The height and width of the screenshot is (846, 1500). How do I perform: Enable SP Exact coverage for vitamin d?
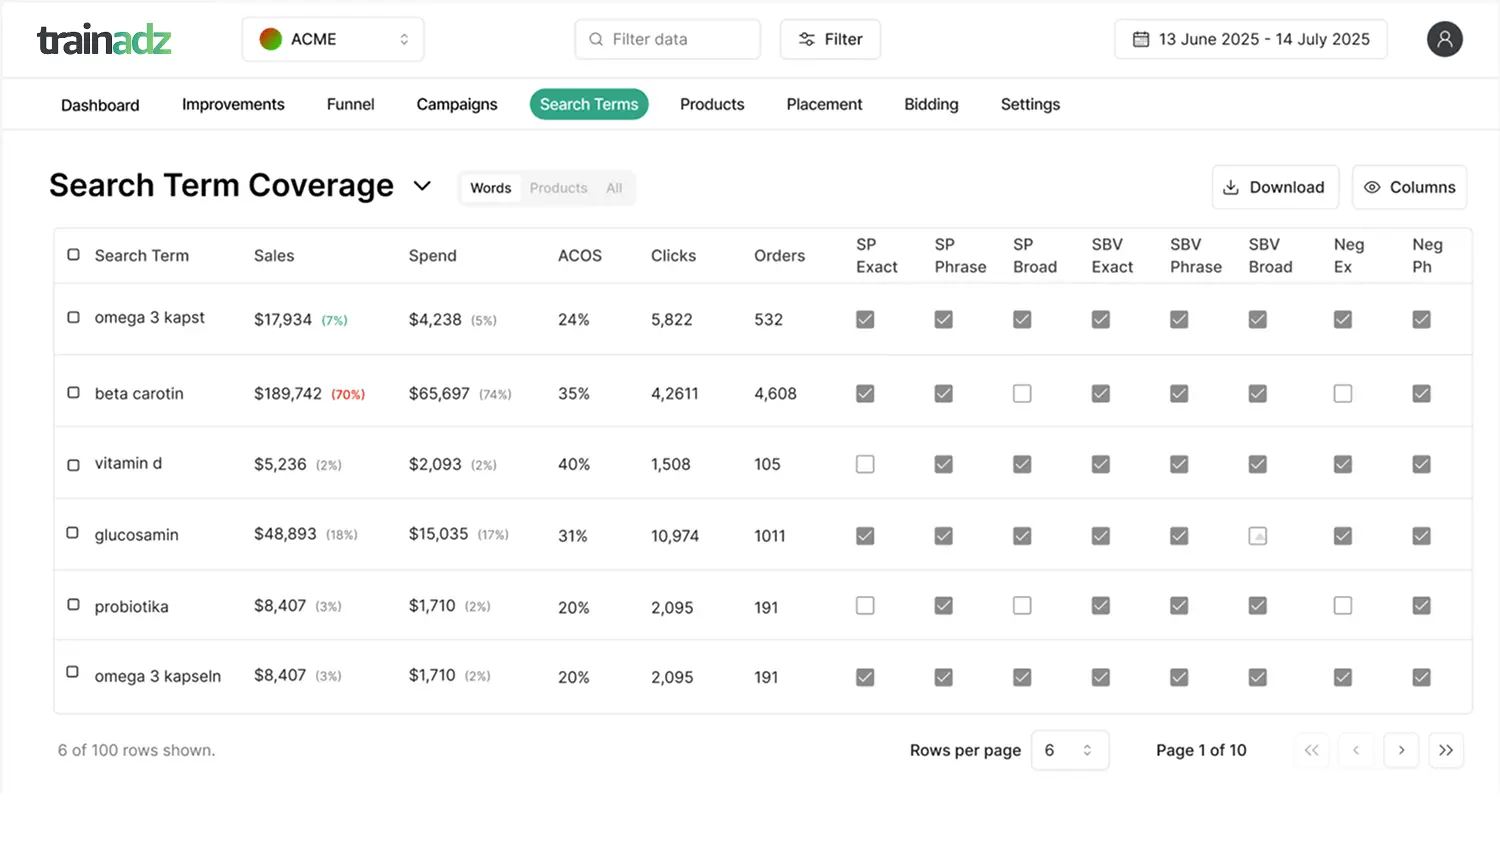click(865, 464)
